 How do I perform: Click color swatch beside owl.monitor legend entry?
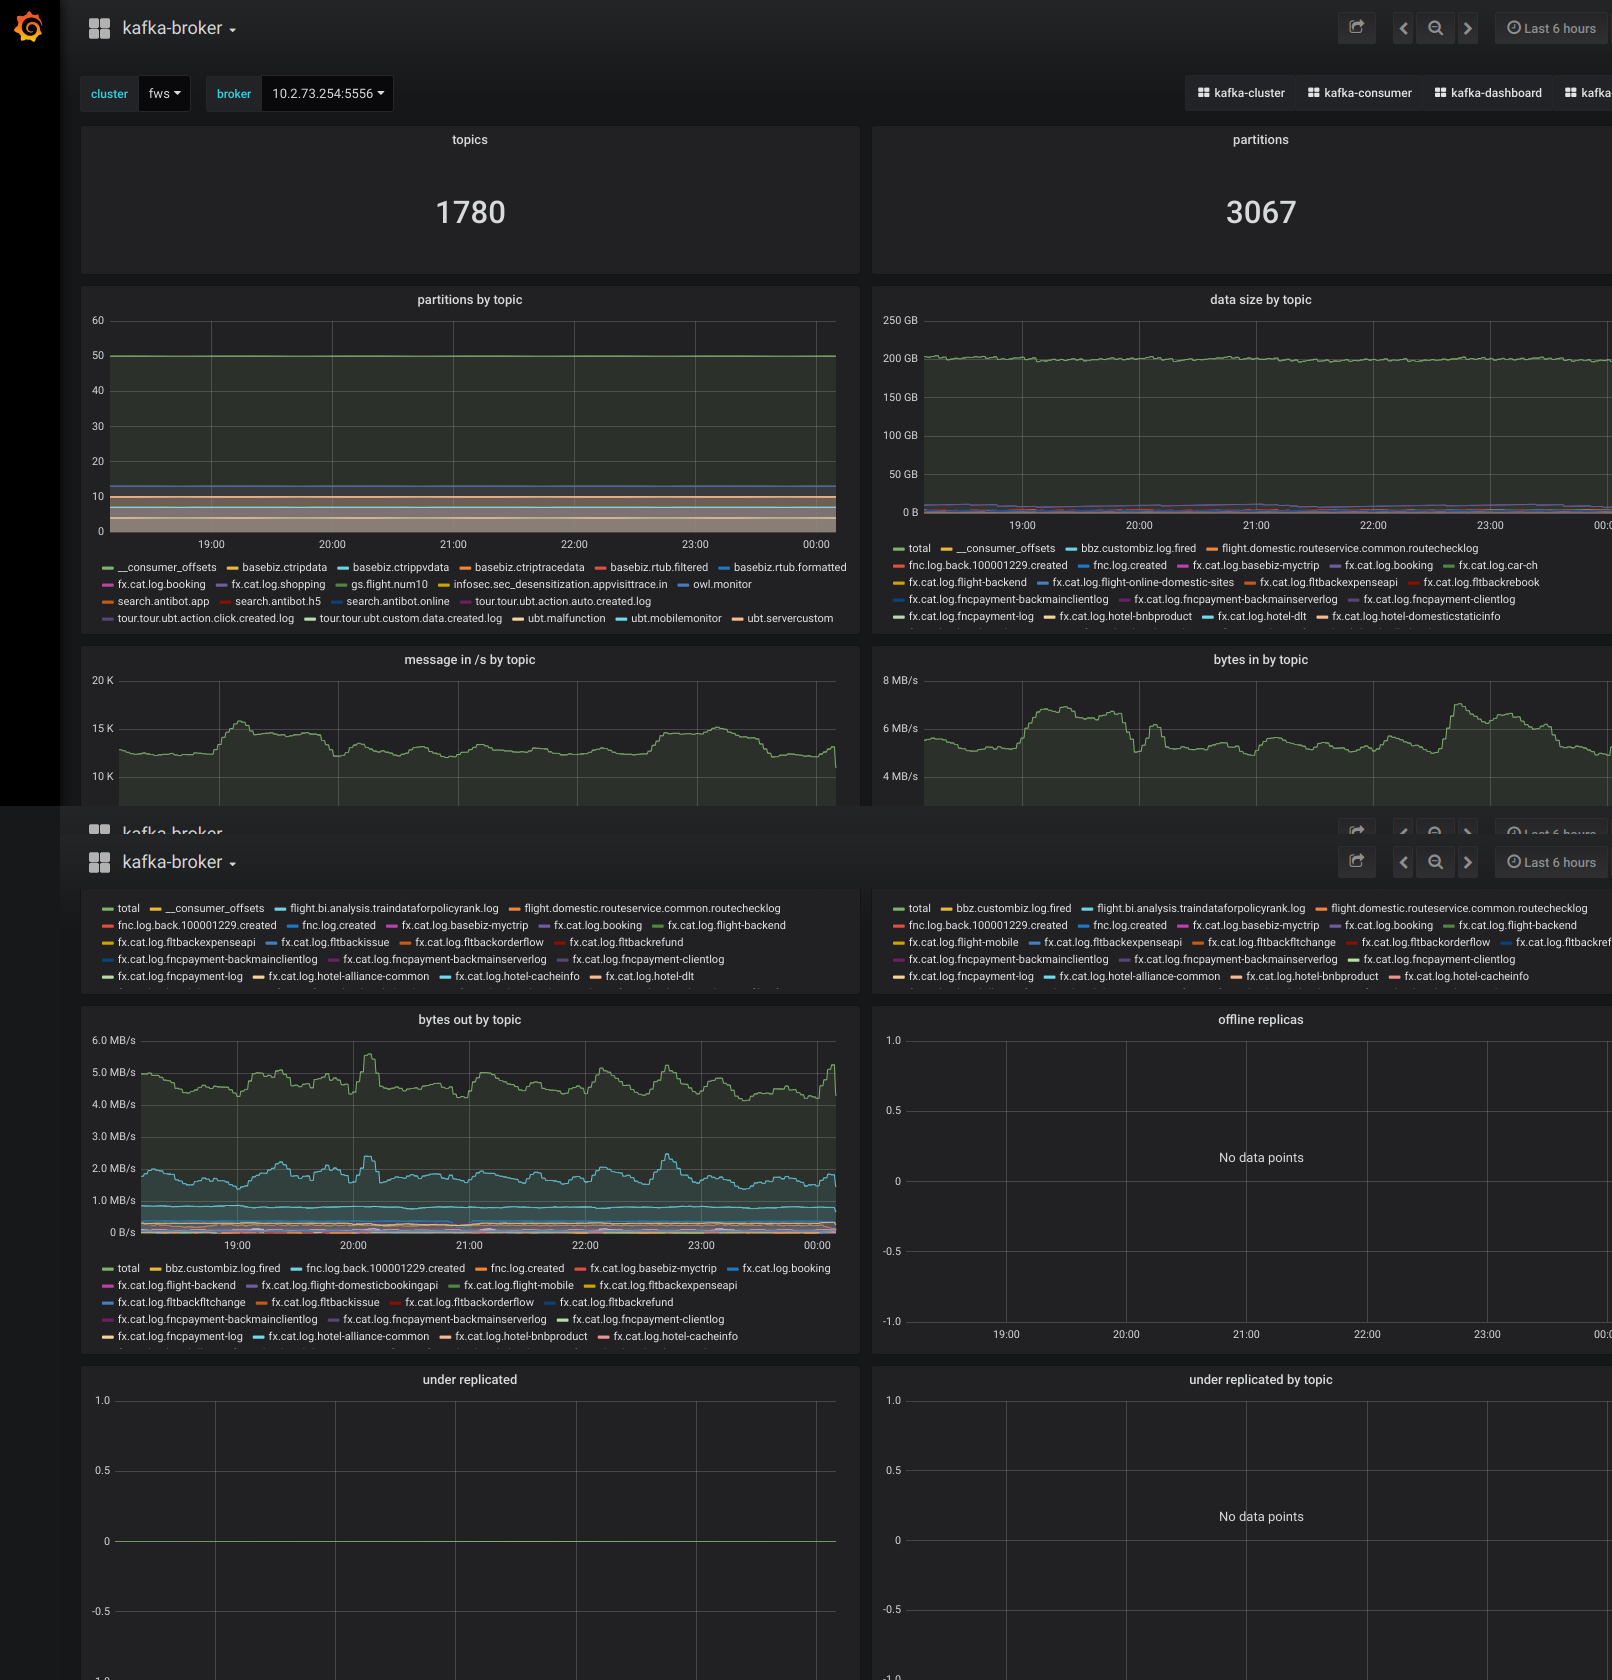684,585
